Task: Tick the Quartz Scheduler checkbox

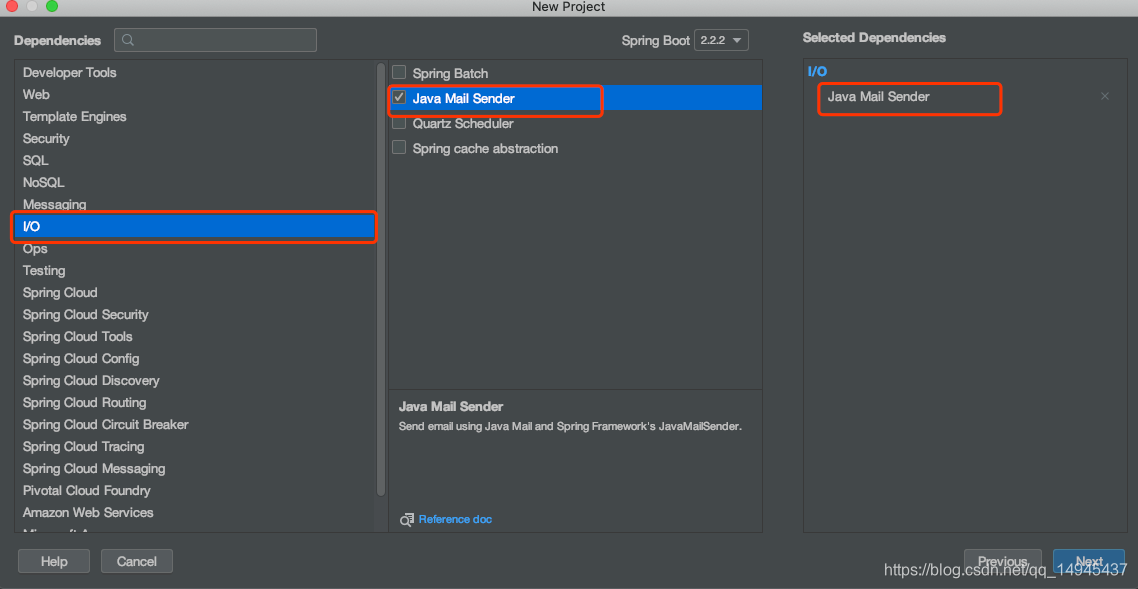Action: coord(399,123)
